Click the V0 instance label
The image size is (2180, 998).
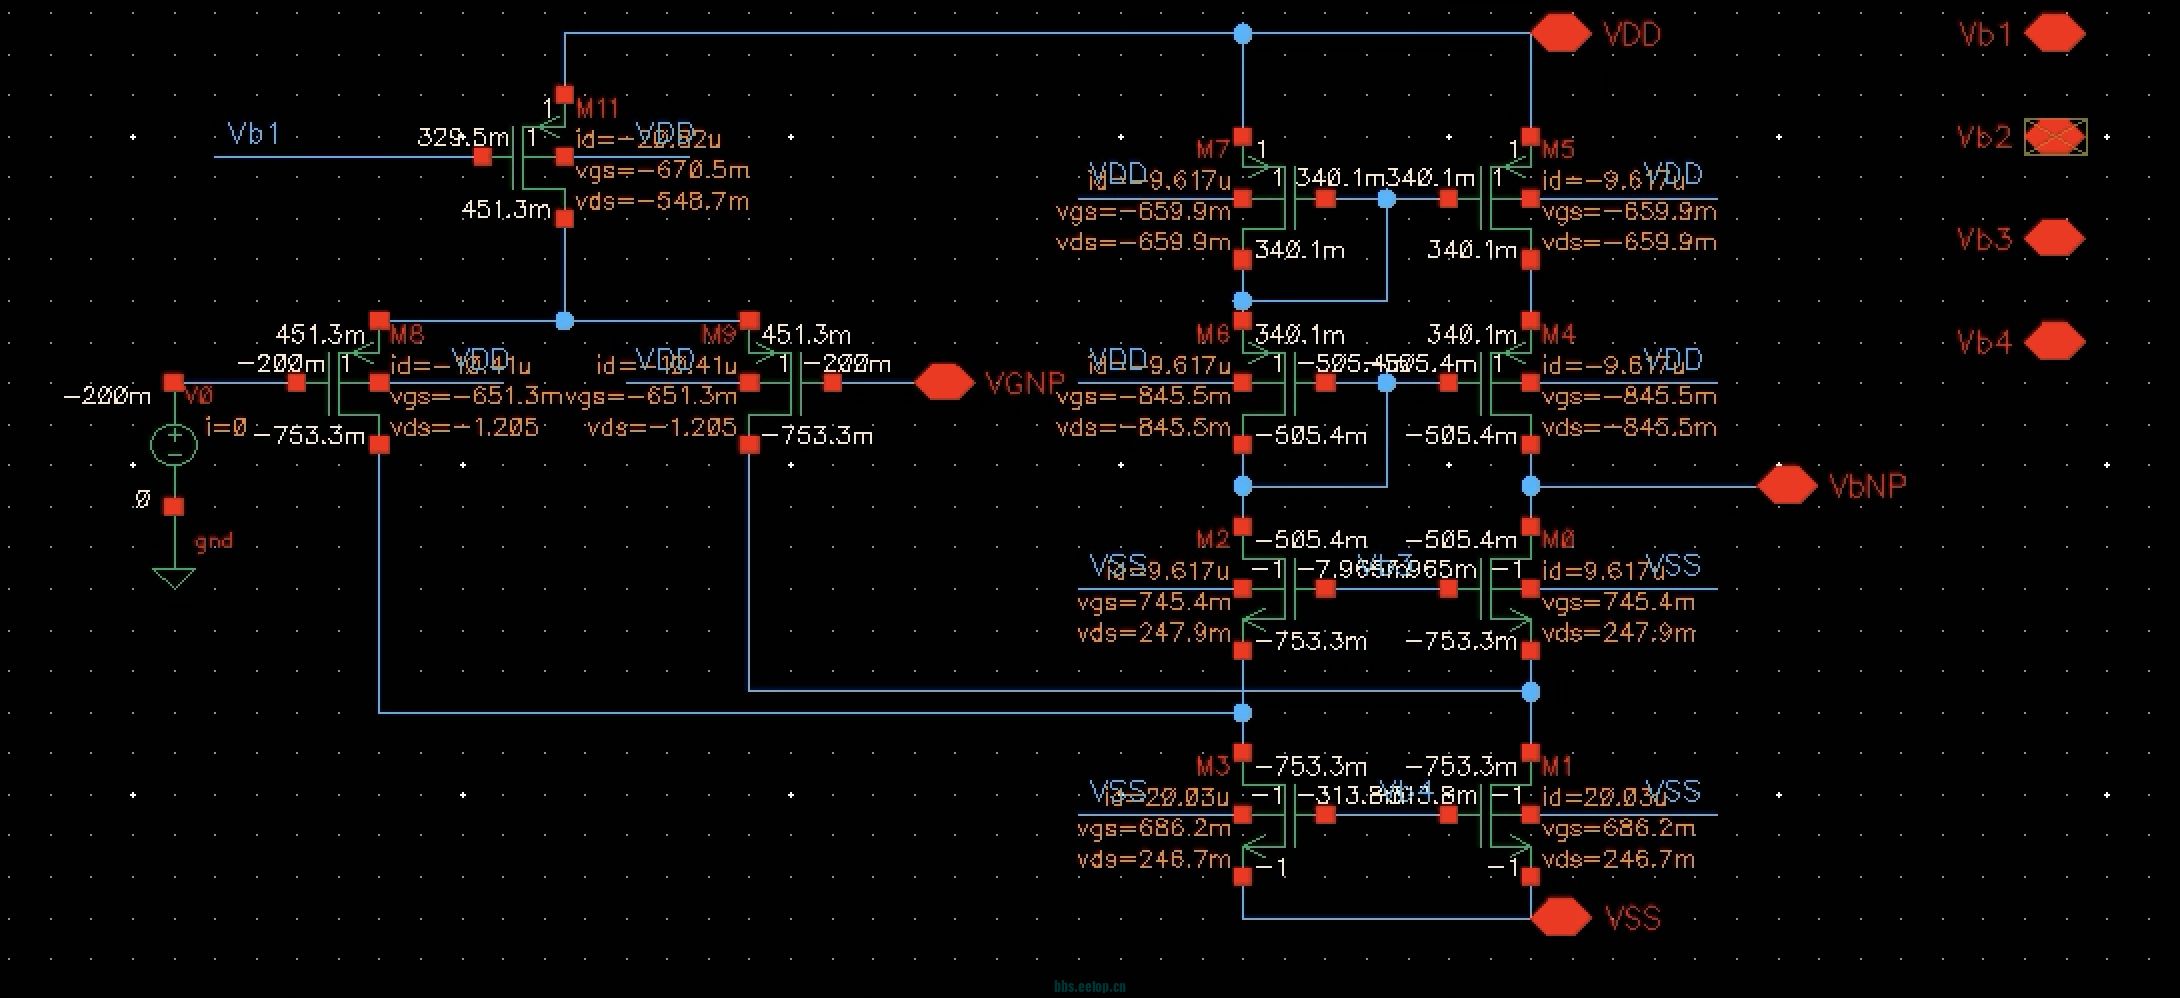[x=199, y=397]
